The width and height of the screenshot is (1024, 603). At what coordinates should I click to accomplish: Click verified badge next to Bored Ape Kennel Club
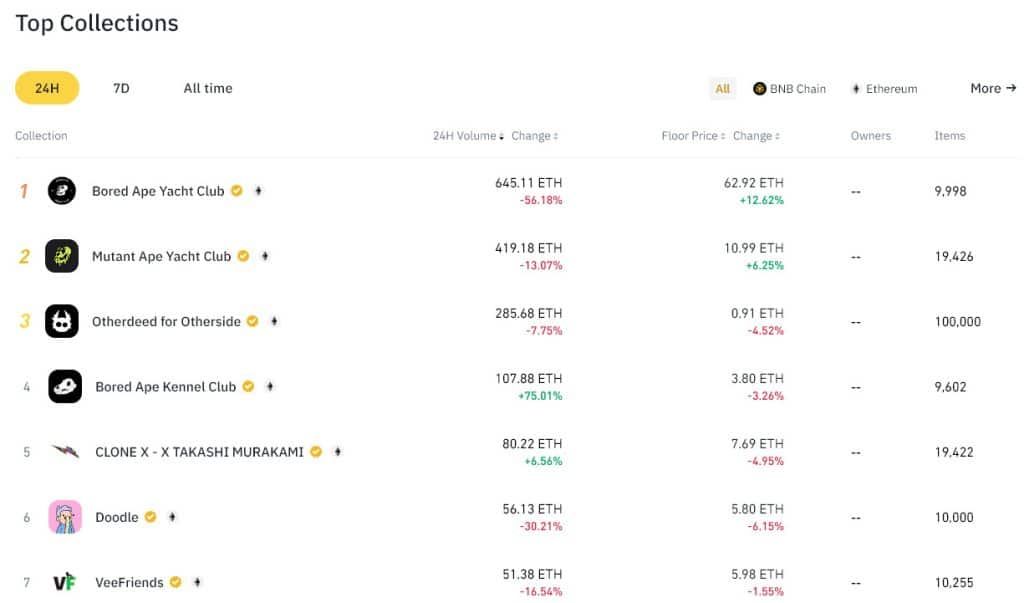pyautogui.click(x=248, y=386)
